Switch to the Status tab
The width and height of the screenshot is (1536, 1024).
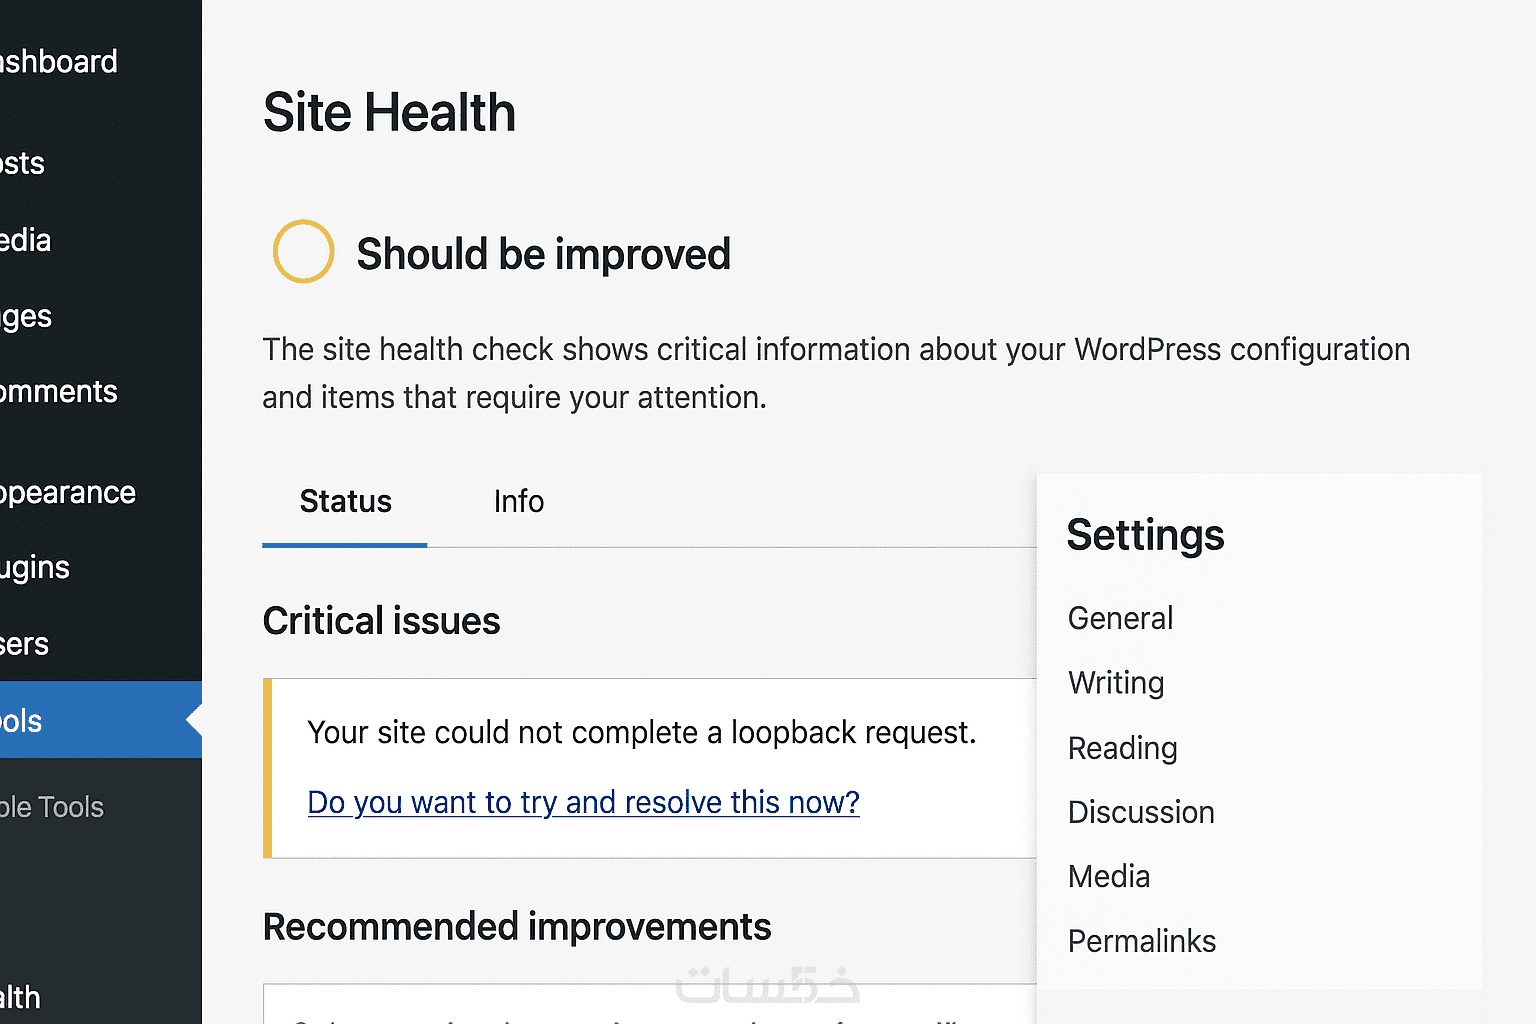point(345,502)
